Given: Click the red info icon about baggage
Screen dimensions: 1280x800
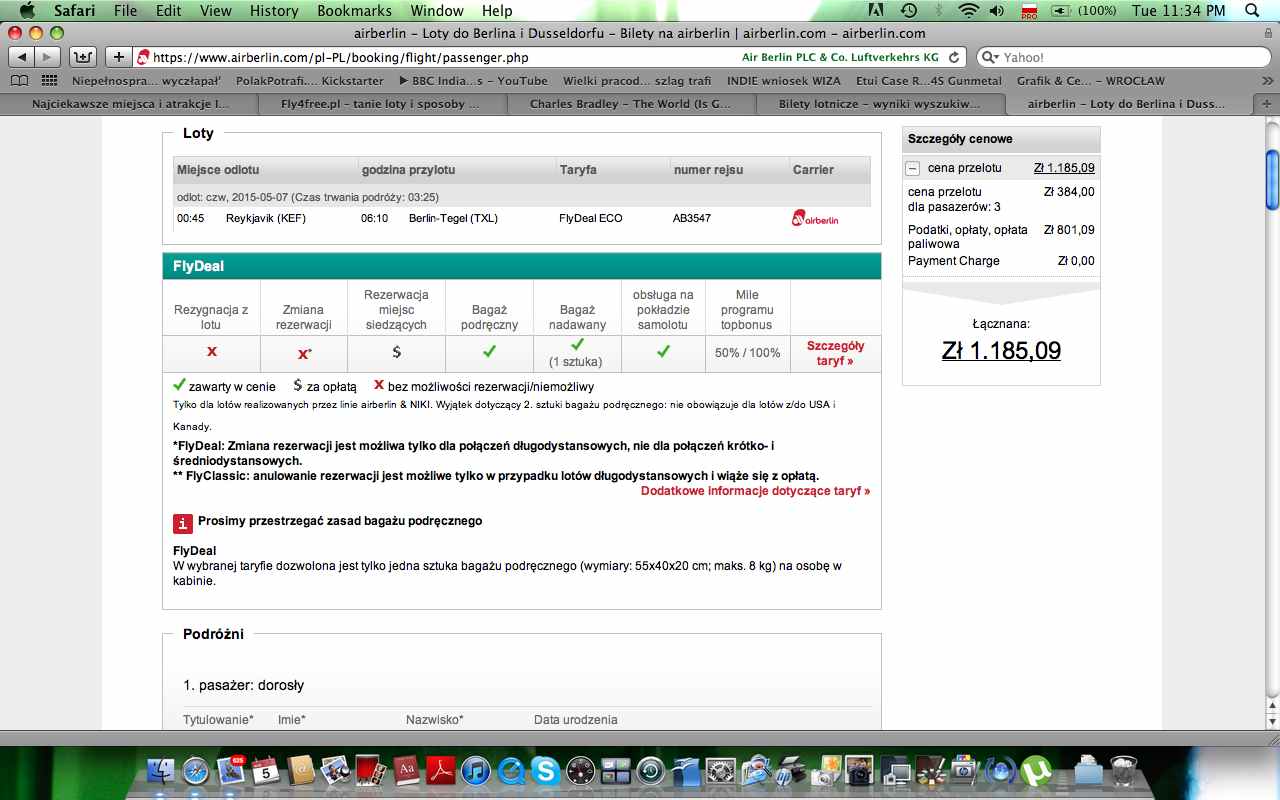Looking at the screenshot, I should point(182,523).
